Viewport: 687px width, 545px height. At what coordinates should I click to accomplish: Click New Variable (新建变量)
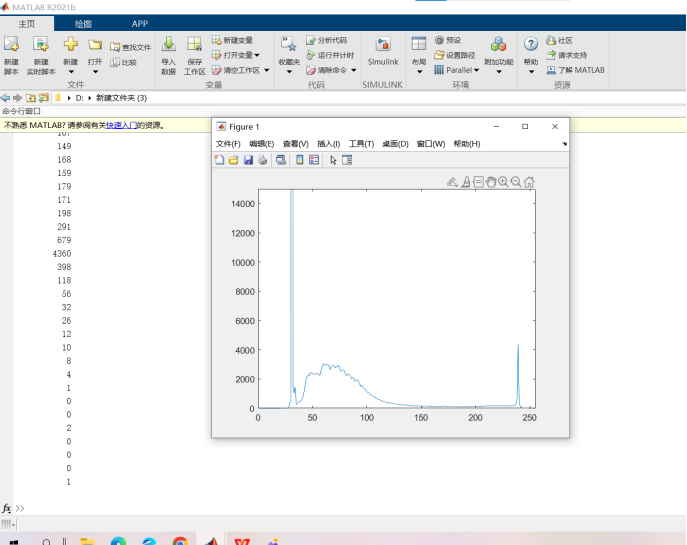coord(232,40)
